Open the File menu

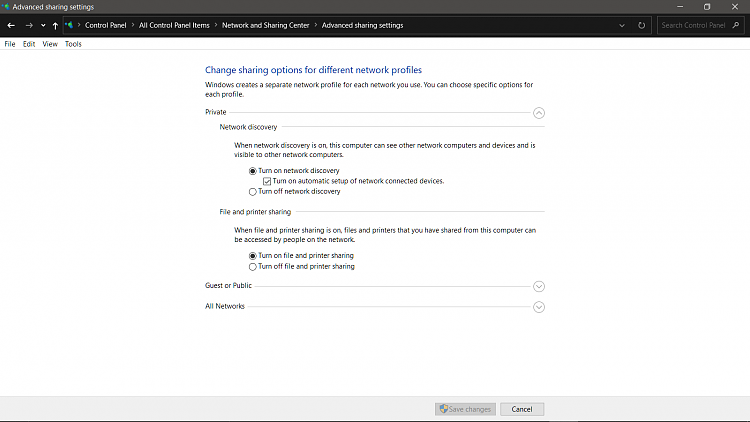pyautogui.click(x=10, y=44)
